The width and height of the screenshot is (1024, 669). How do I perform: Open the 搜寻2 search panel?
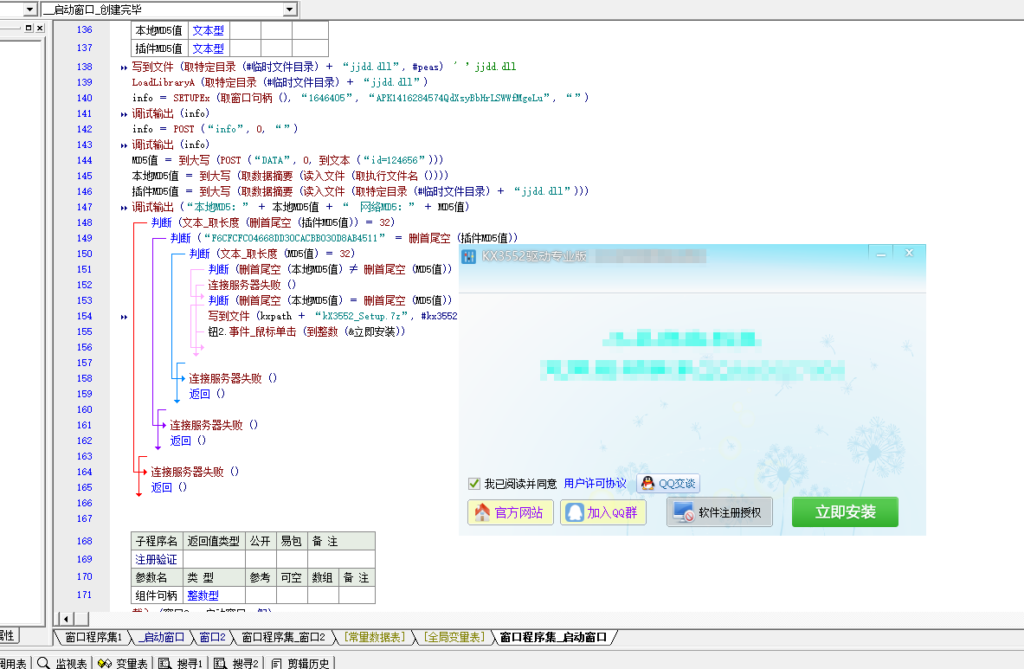pos(244,661)
